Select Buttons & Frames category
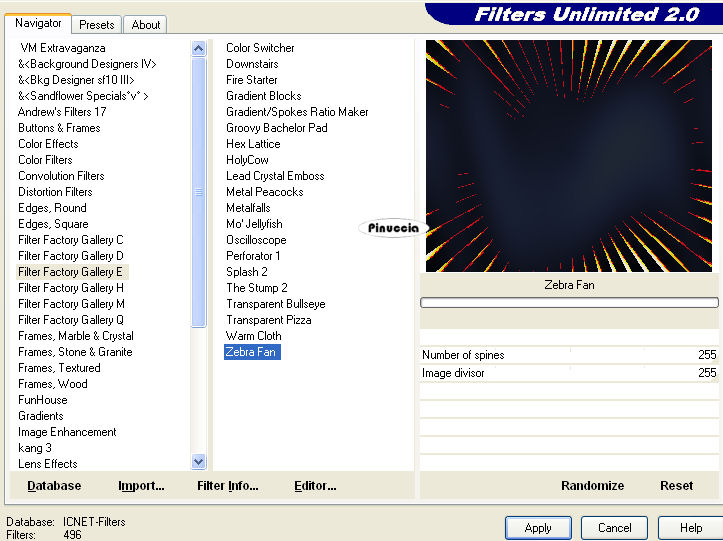The width and height of the screenshot is (723, 541). tap(59, 128)
